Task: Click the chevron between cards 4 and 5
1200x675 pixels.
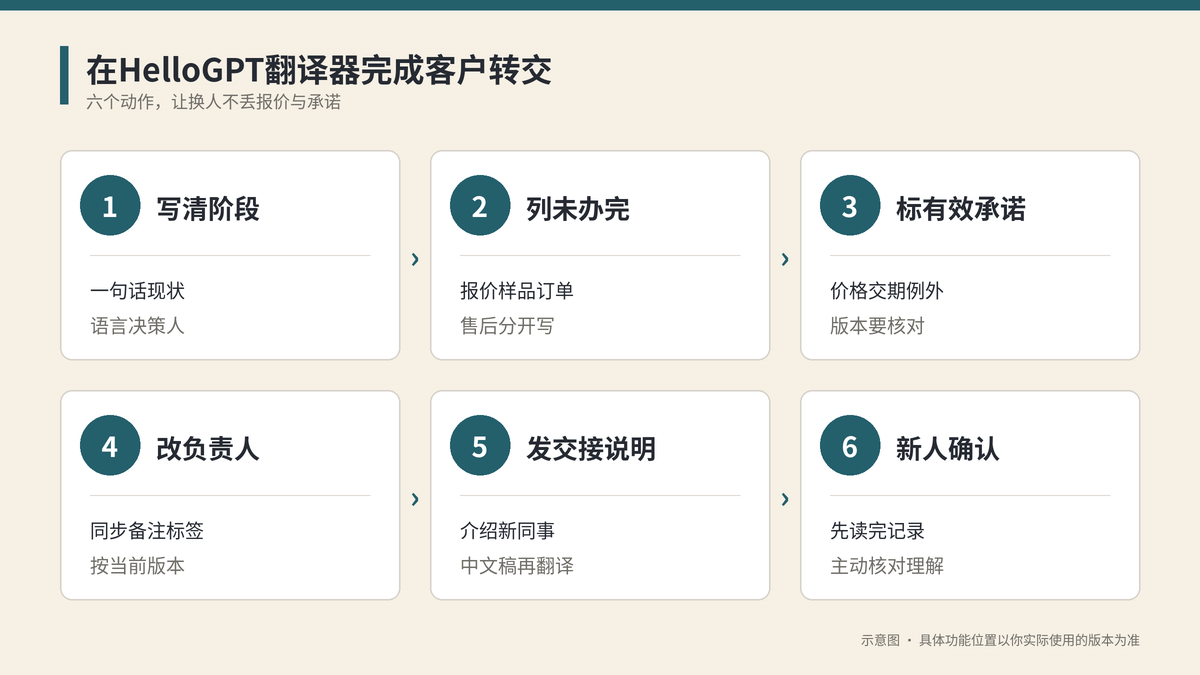Action: pyautogui.click(x=415, y=499)
